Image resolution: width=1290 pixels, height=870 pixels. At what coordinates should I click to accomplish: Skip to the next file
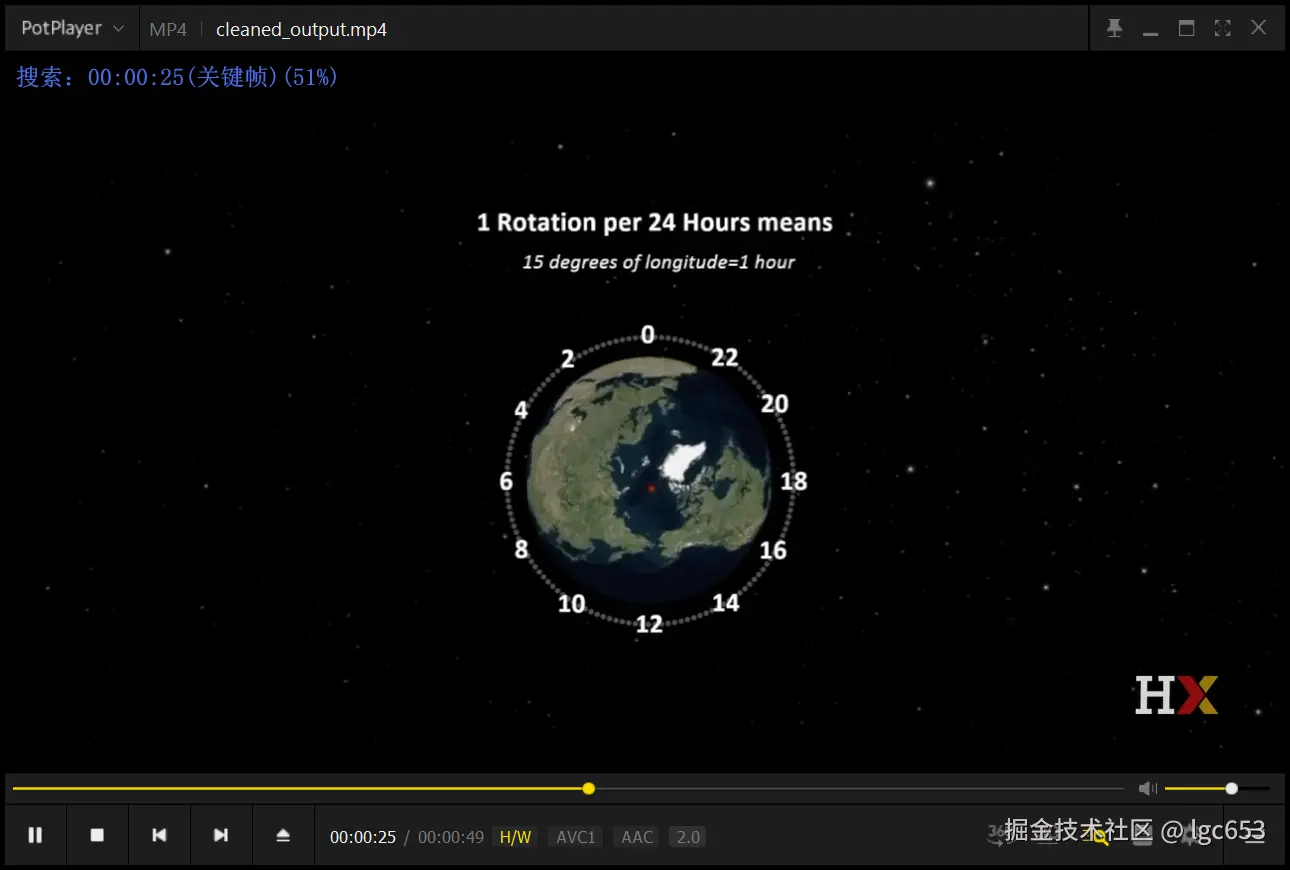(221, 835)
